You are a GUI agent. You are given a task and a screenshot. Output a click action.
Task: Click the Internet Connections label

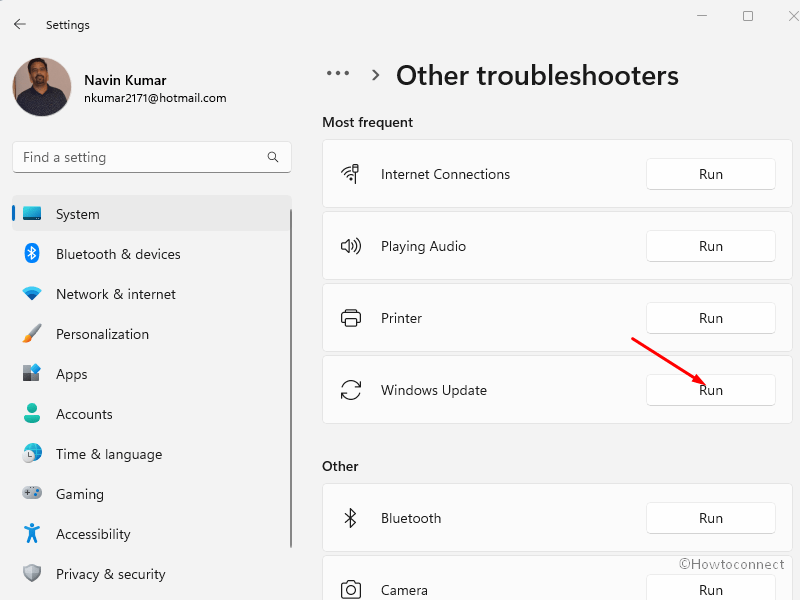445,174
